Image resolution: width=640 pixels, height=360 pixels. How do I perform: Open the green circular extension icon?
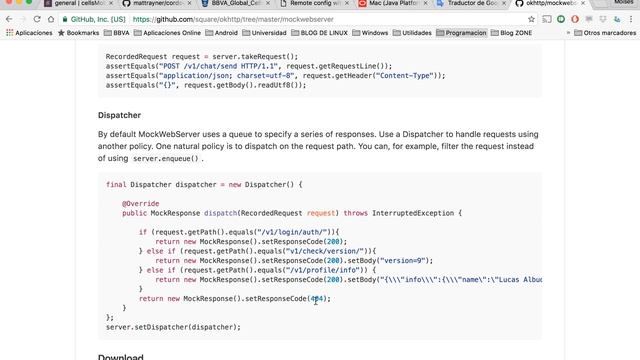click(561, 19)
